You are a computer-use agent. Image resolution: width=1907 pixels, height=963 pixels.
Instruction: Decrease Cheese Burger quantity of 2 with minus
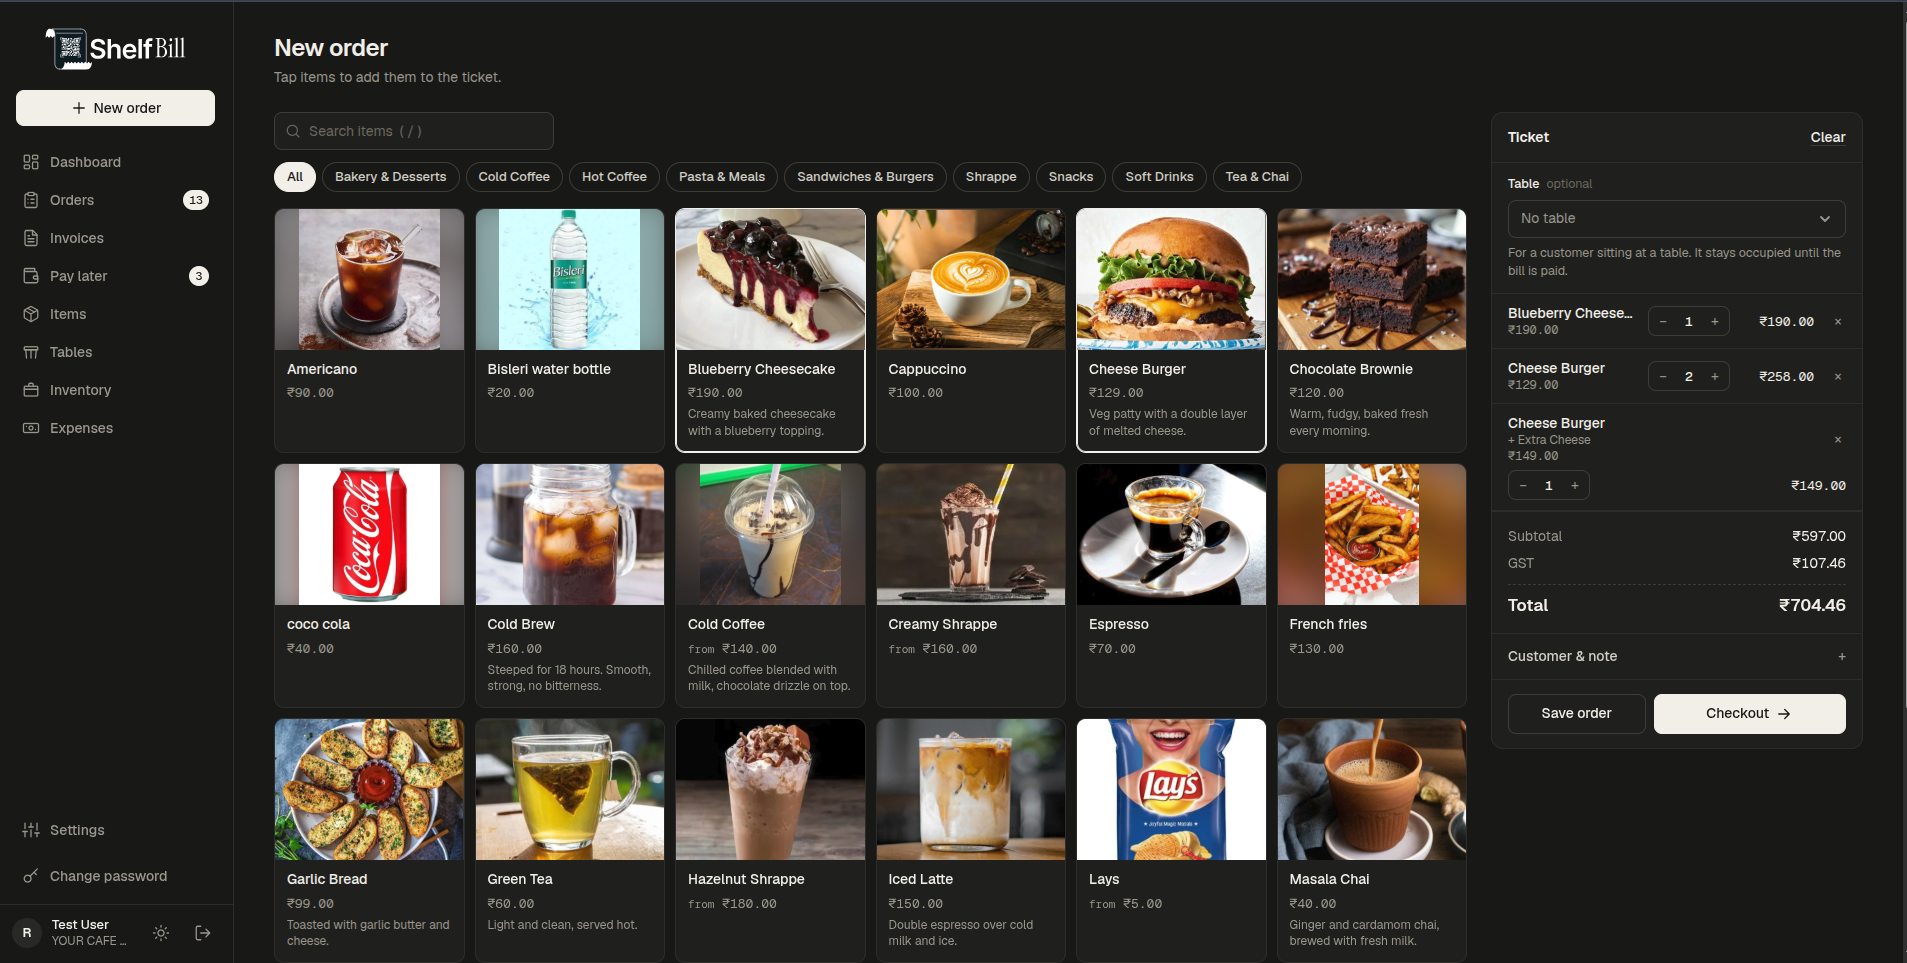tap(1663, 377)
